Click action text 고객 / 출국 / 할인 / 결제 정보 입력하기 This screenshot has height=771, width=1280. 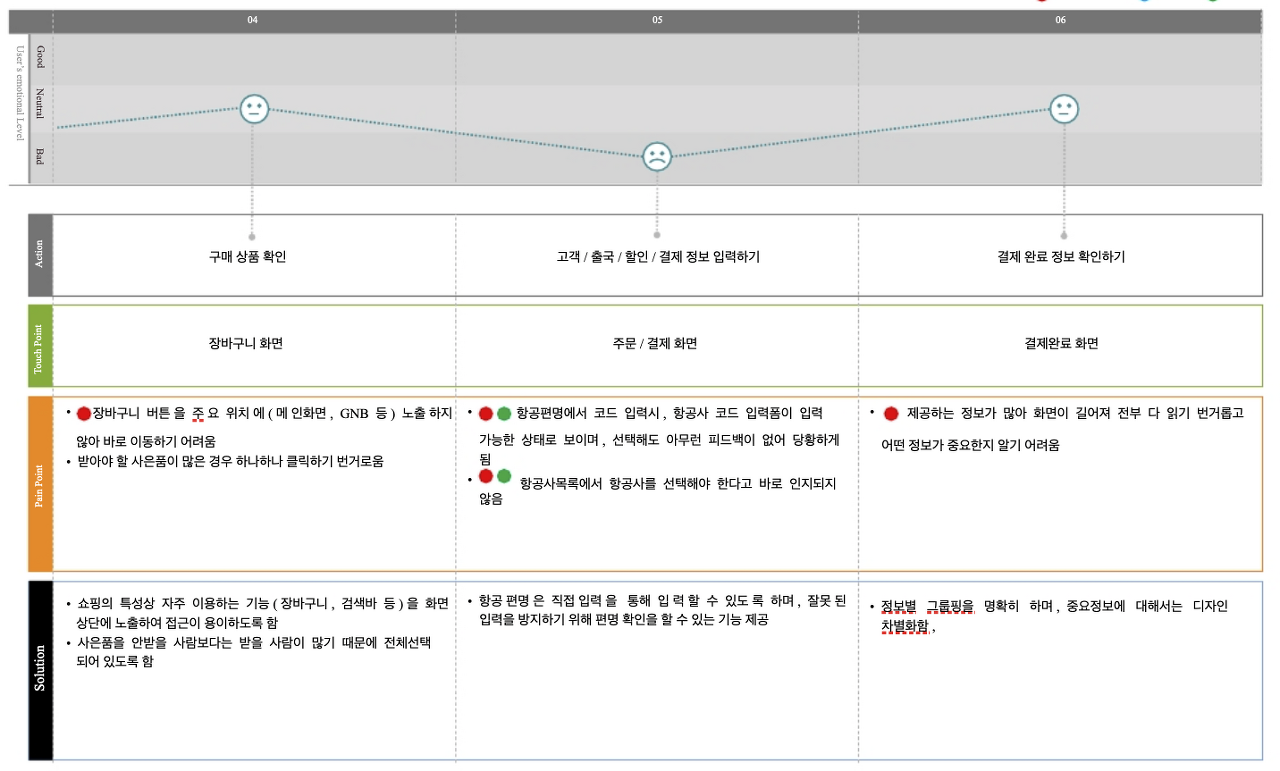tap(658, 257)
